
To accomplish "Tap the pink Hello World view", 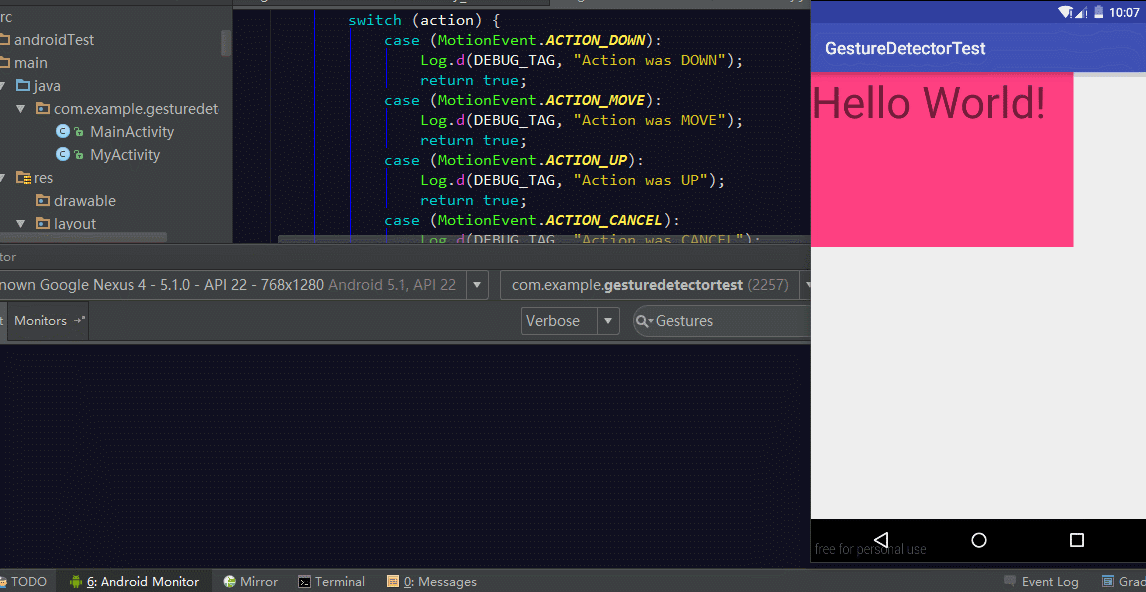I will pyautogui.click(x=941, y=160).
